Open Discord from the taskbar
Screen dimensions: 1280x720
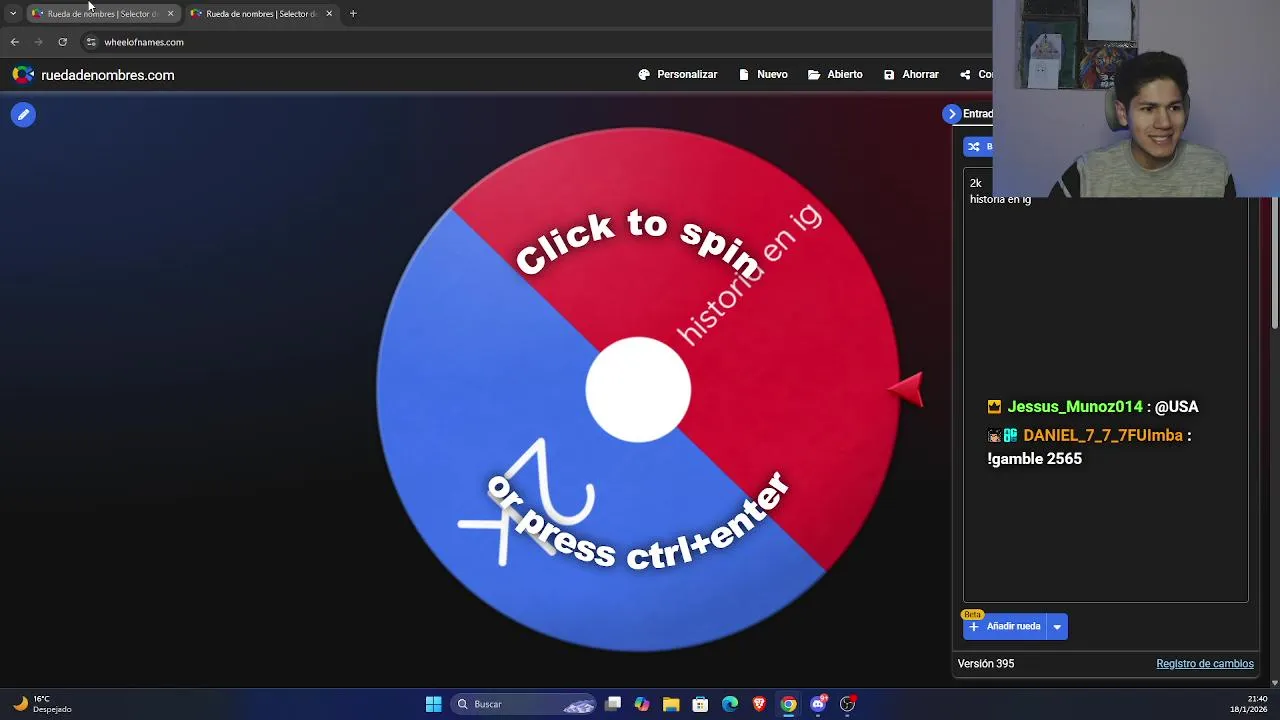tap(818, 704)
